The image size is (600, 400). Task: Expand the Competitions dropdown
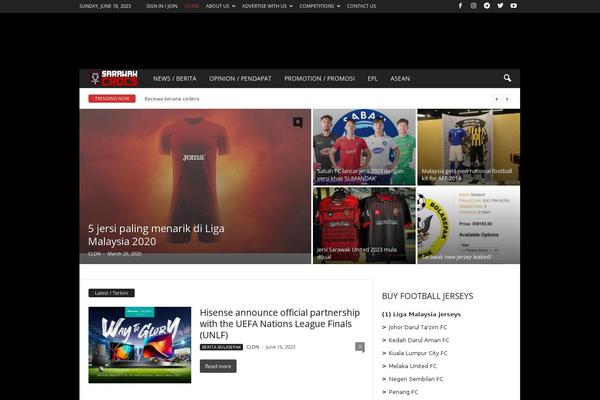point(319,6)
